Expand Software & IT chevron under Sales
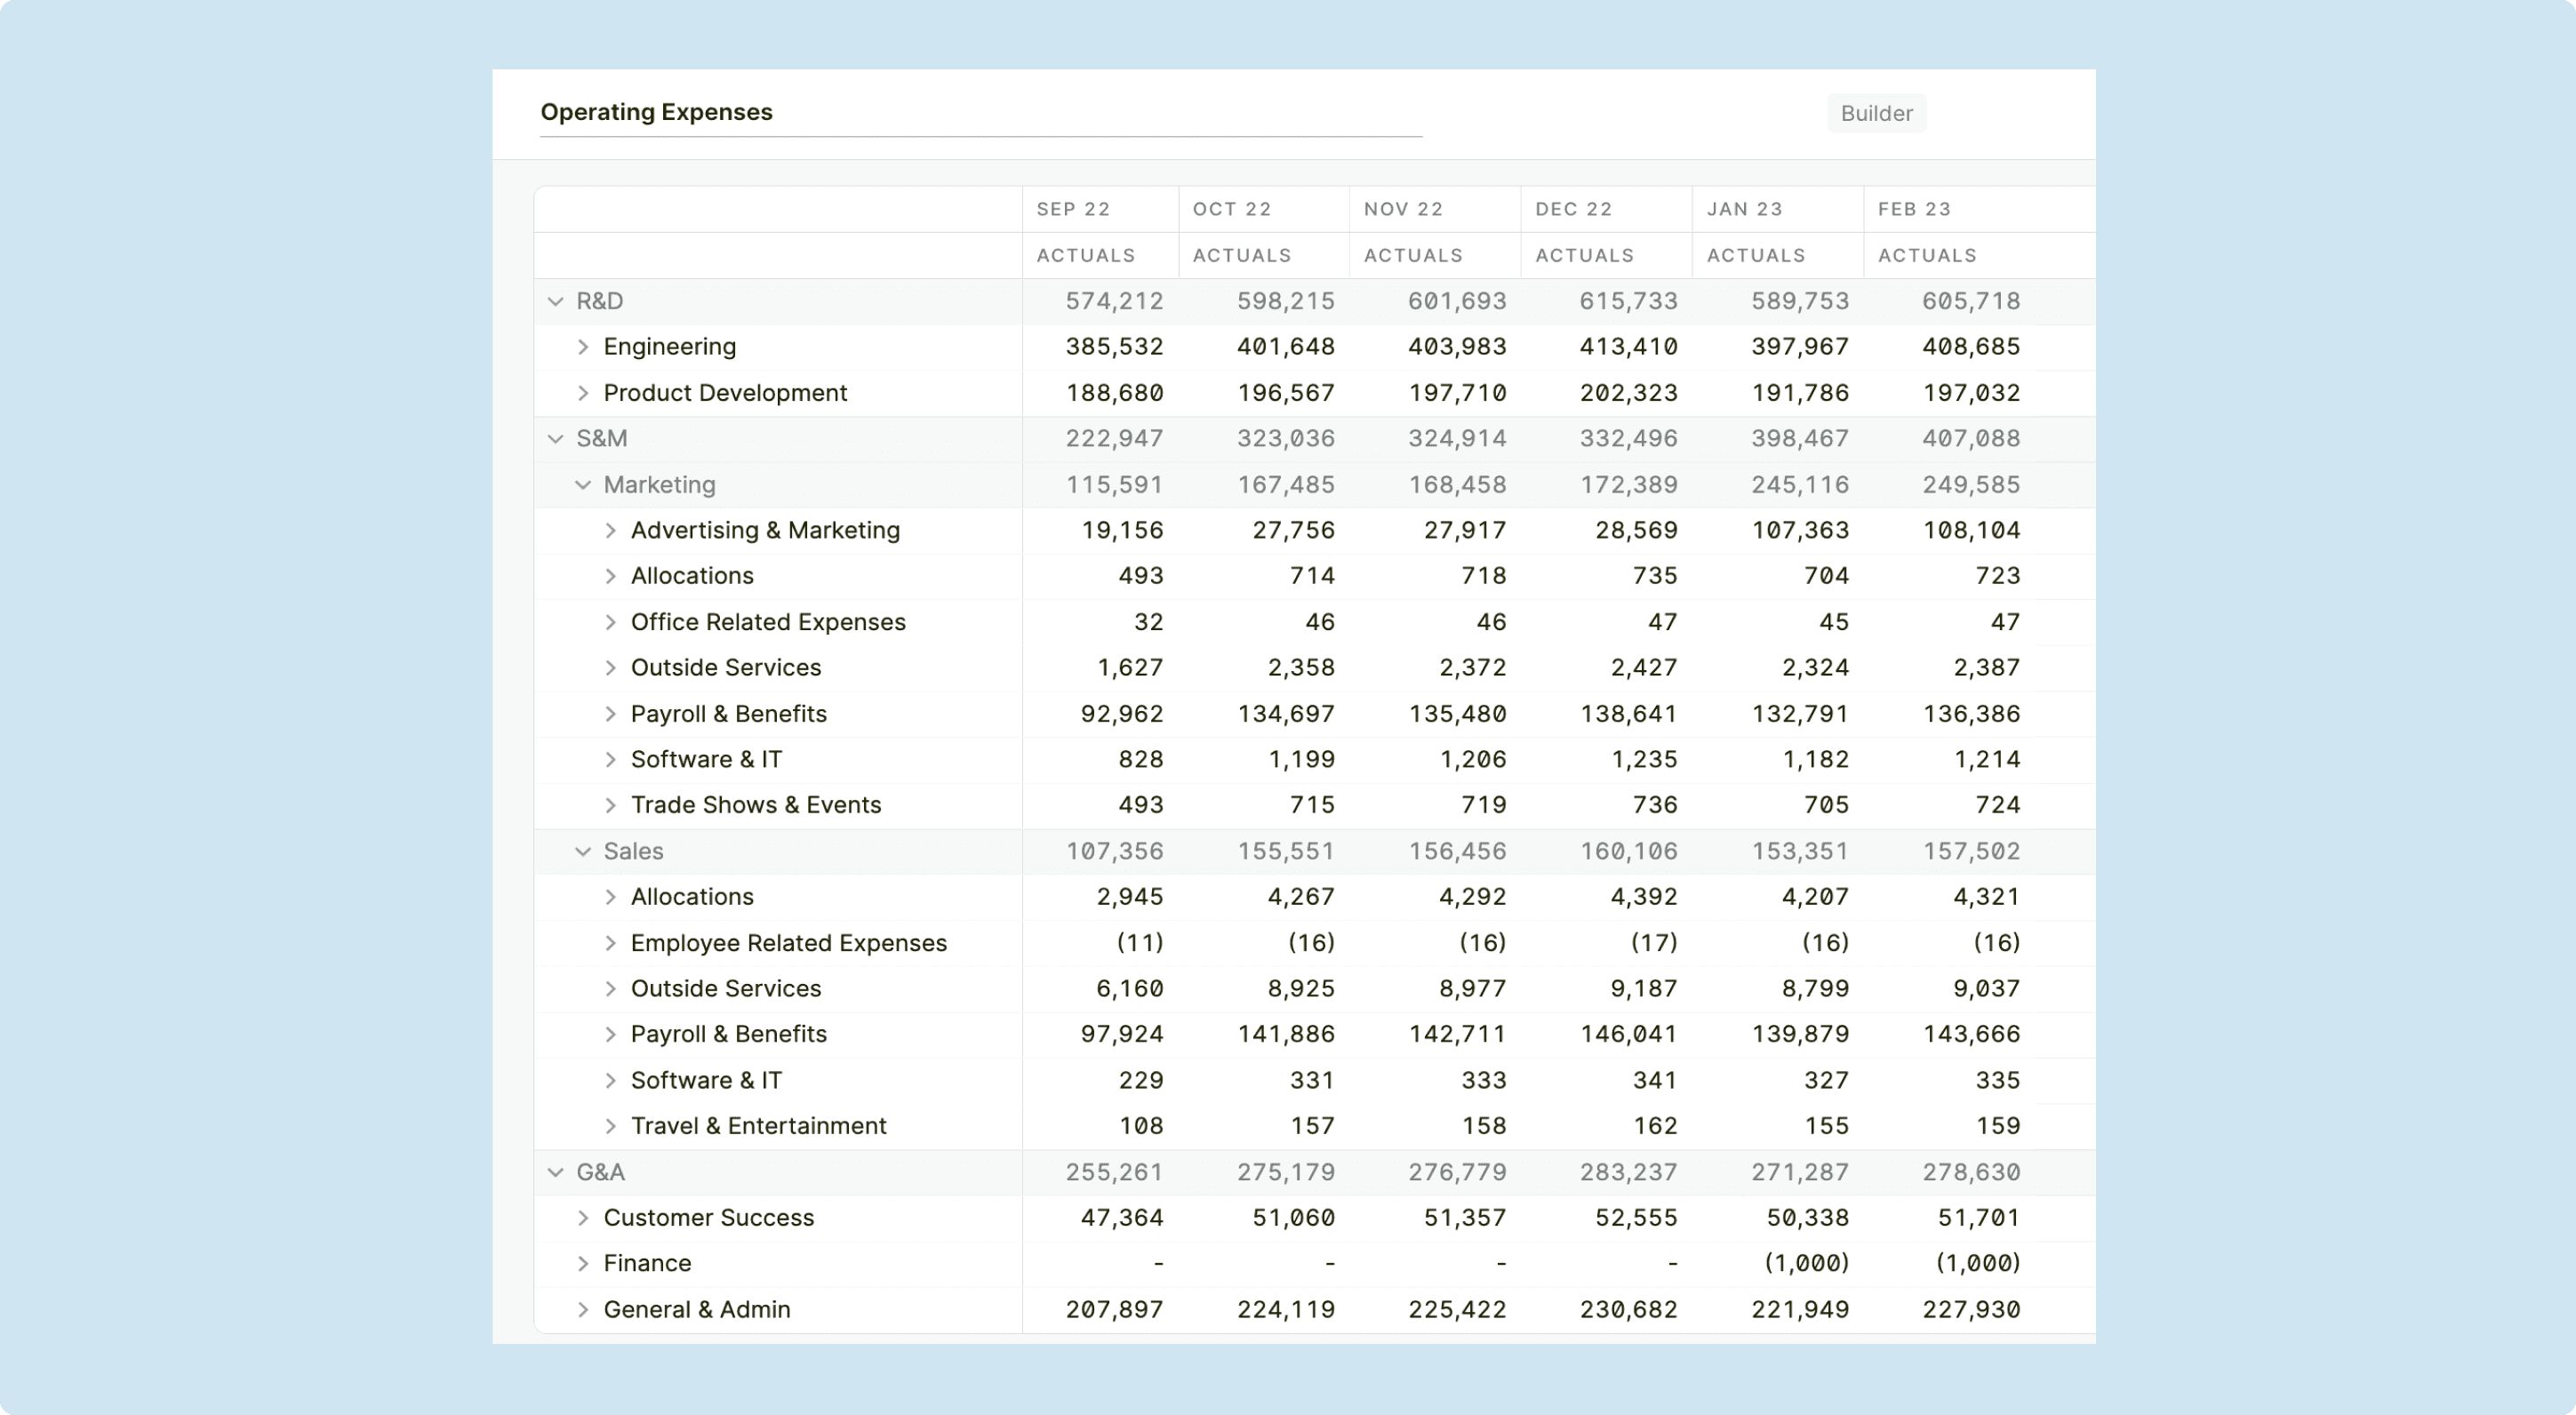Screen dimensions: 2576x1415 tap(610, 1080)
